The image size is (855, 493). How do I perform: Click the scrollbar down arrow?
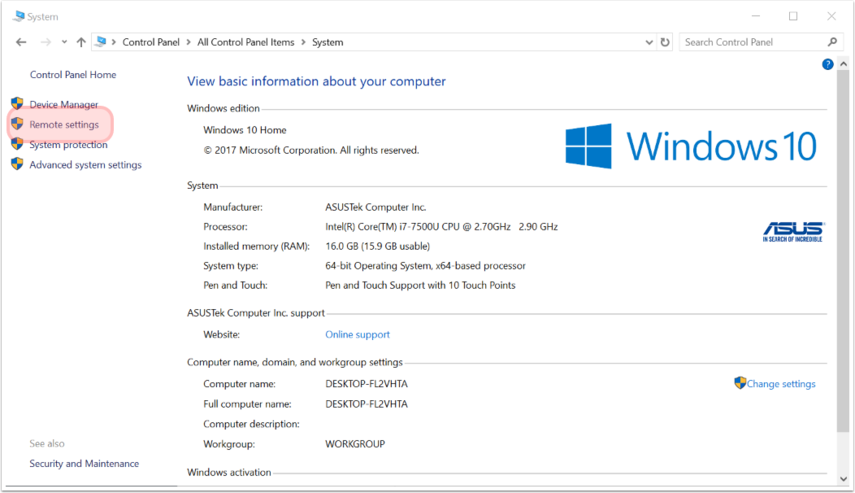(x=844, y=479)
